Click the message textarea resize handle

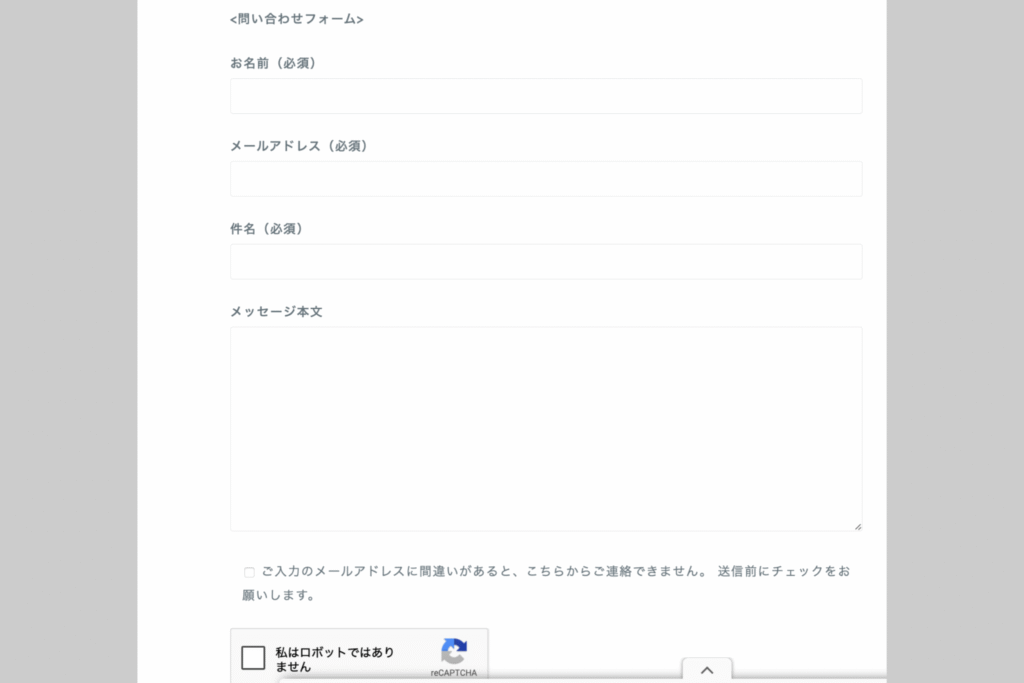pos(857,526)
